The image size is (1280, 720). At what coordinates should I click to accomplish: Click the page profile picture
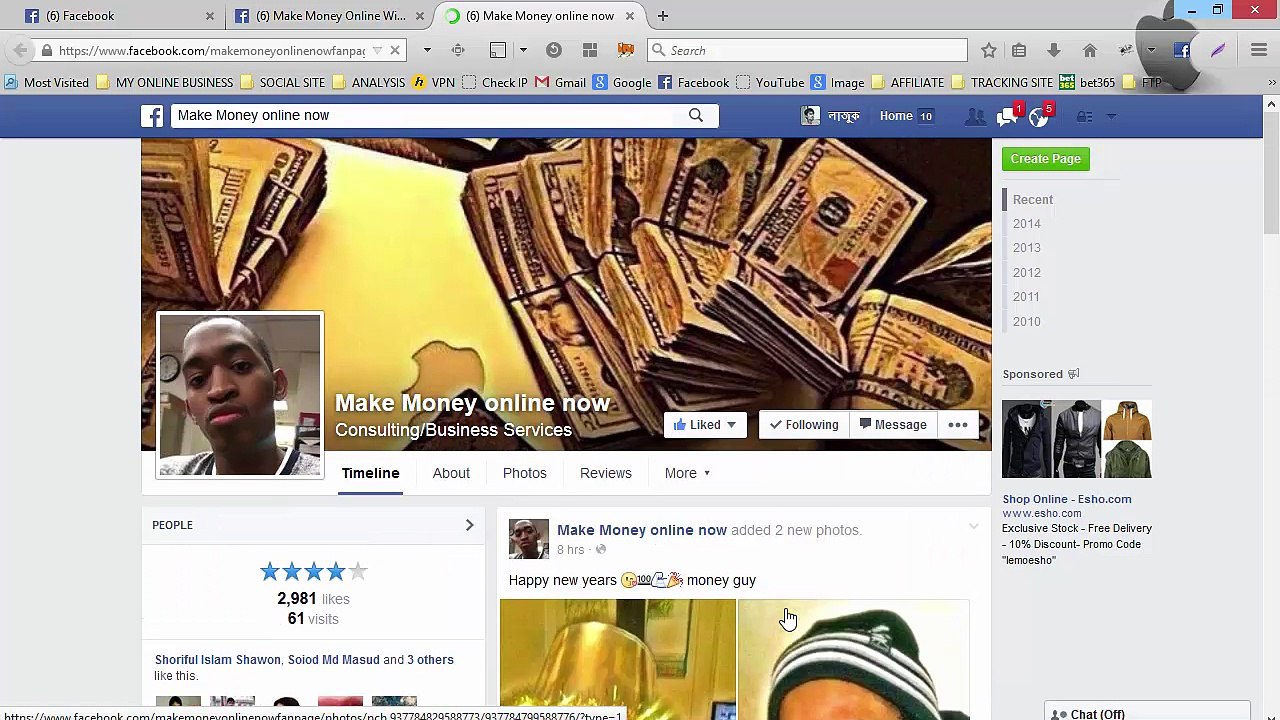240,395
